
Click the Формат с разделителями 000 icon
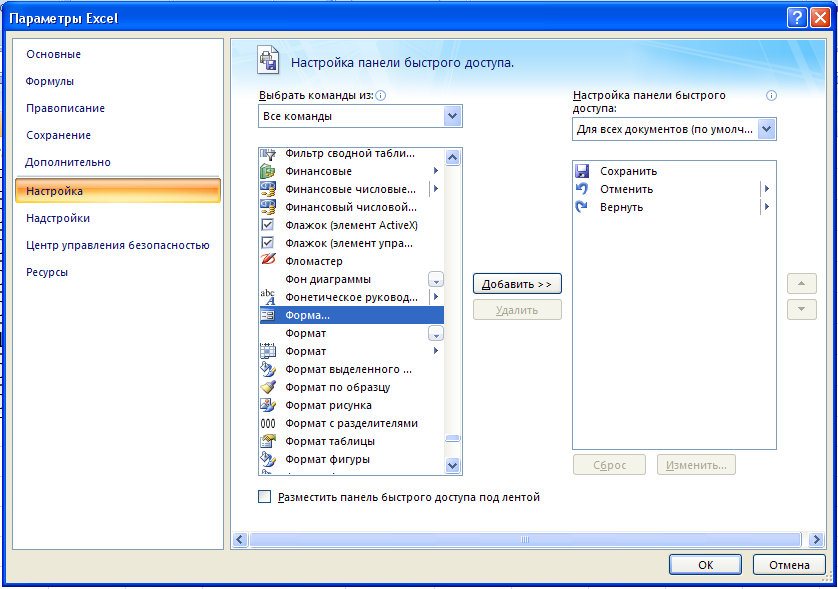[268, 423]
